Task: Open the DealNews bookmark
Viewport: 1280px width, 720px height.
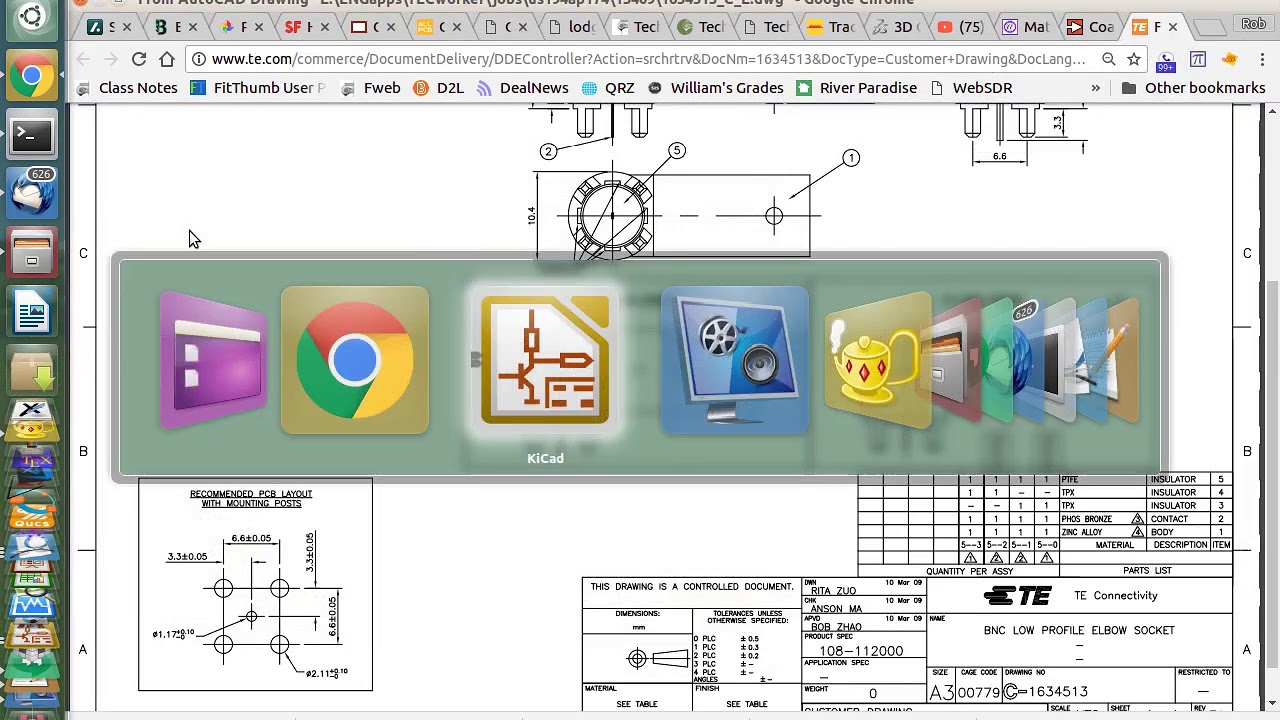Action: (x=523, y=88)
